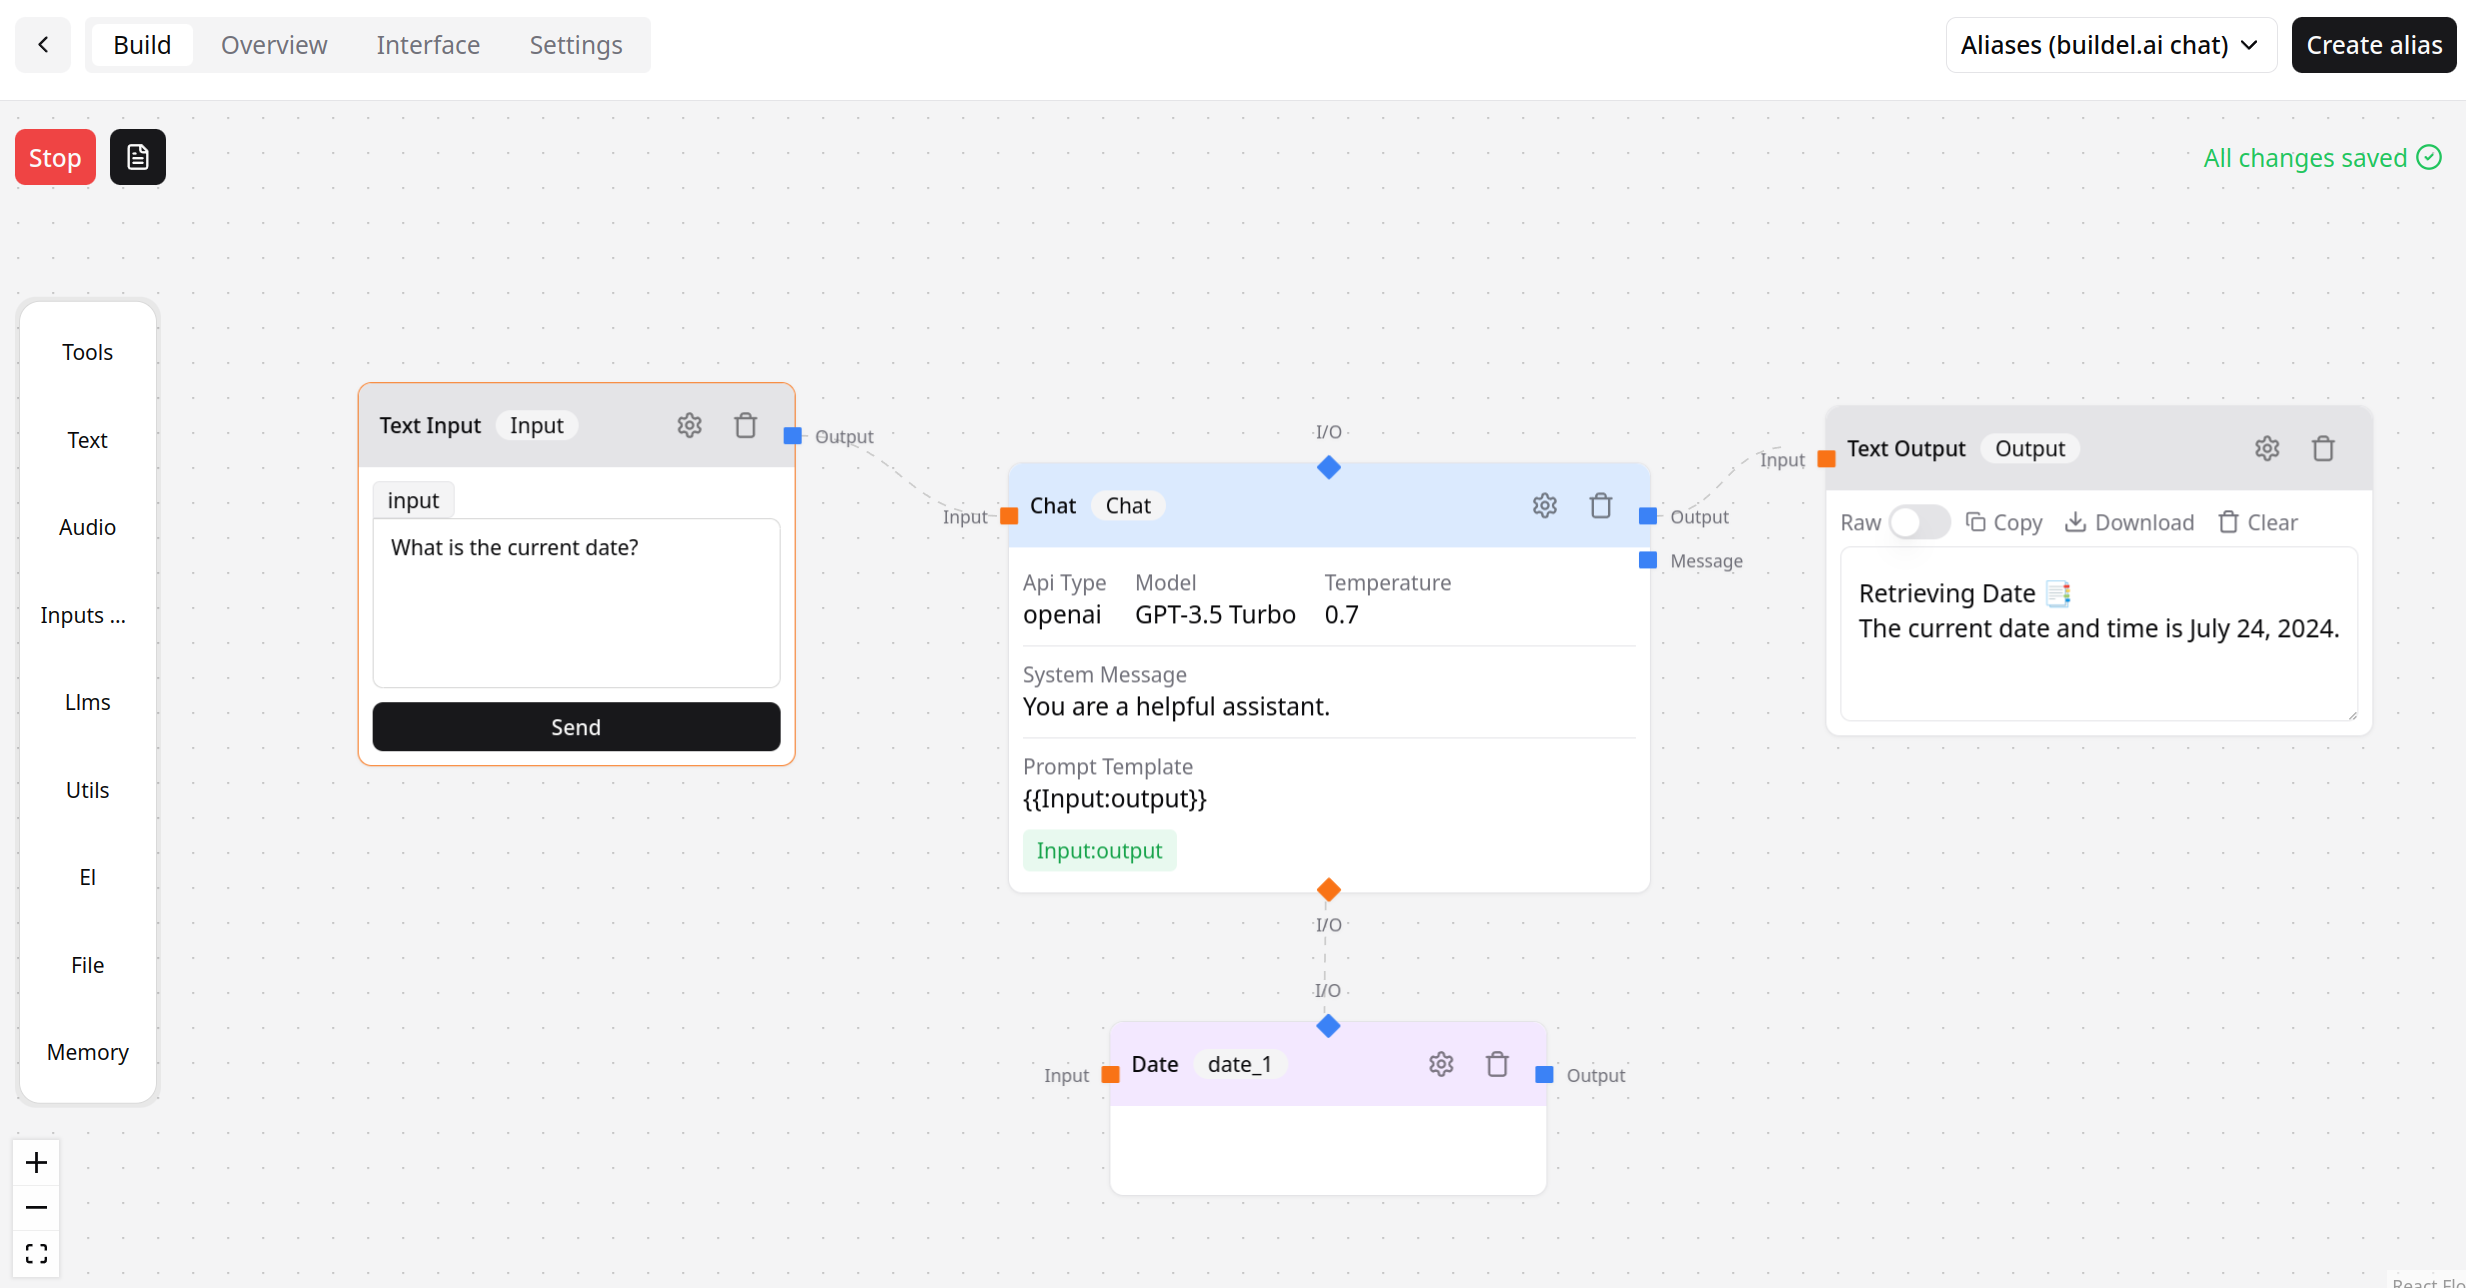Toggle the Raw switch in Text Output
Viewport: 2466px width, 1288px height.
point(1919,522)
